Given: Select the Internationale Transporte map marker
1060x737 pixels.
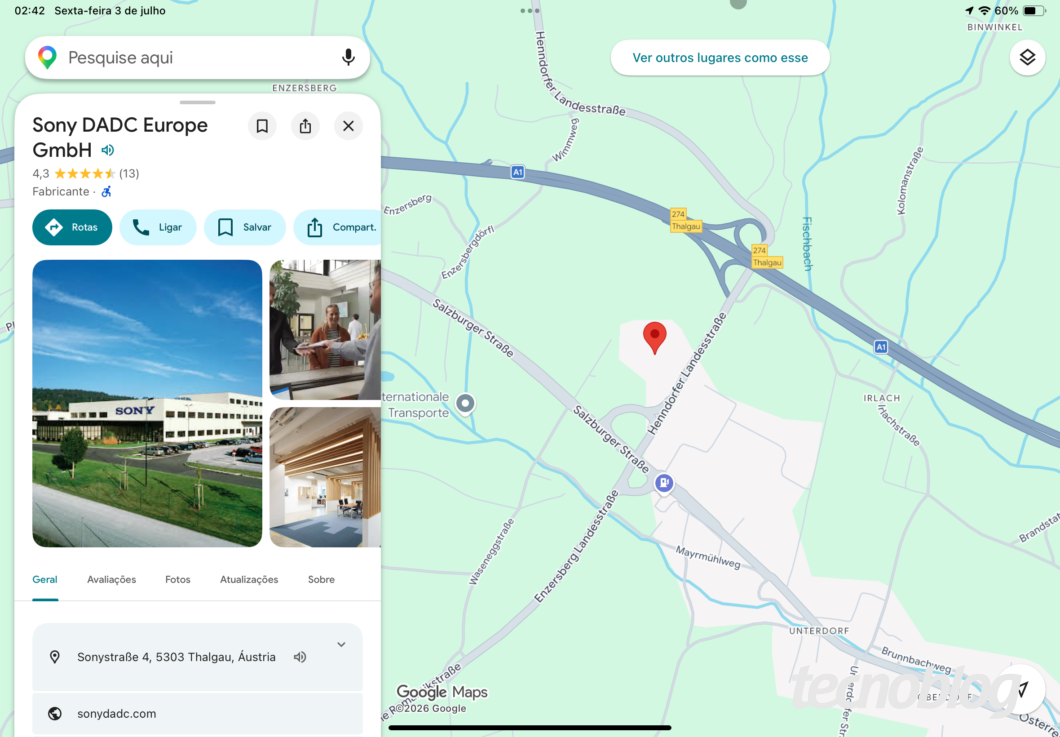Looking at the screenshot, I should click(464, 404).
